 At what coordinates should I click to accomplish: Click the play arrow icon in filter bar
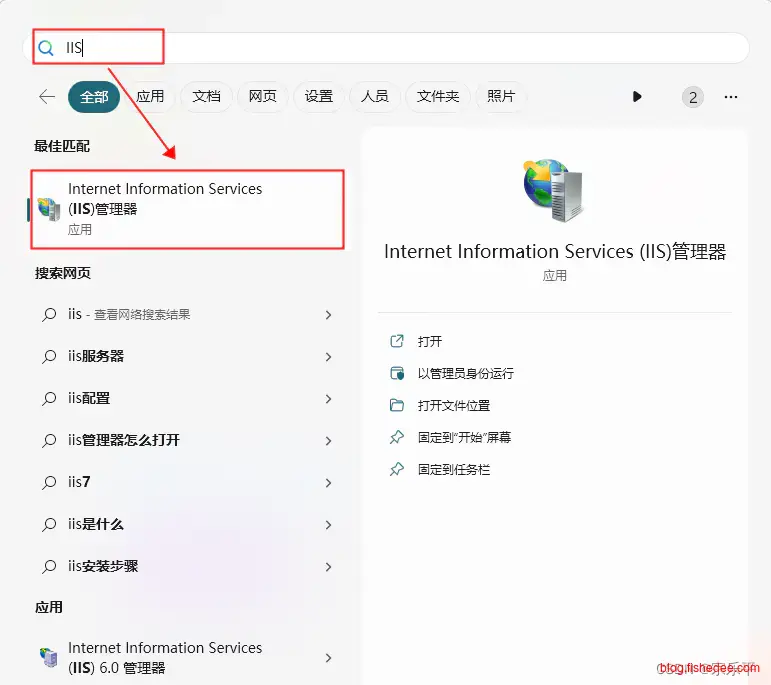tap(637, 97)
